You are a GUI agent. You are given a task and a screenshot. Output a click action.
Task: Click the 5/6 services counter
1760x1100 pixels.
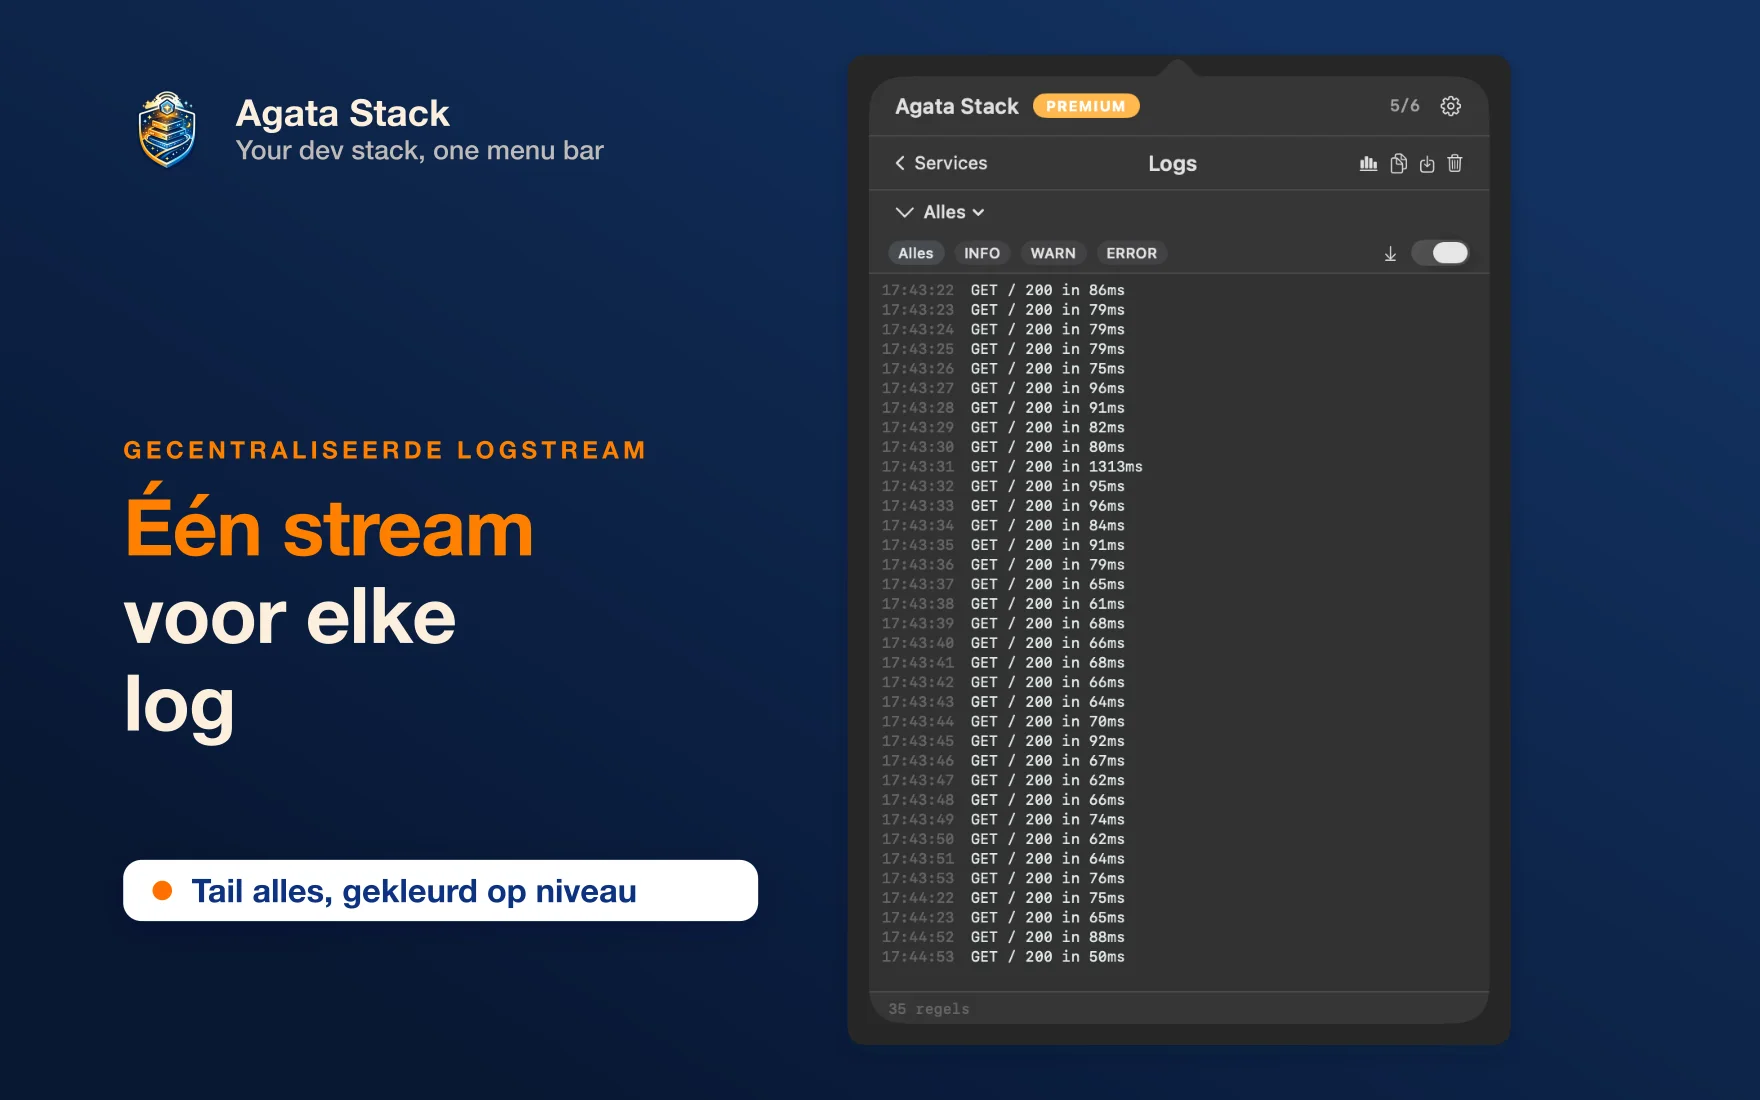click(x=1404, y=106)
